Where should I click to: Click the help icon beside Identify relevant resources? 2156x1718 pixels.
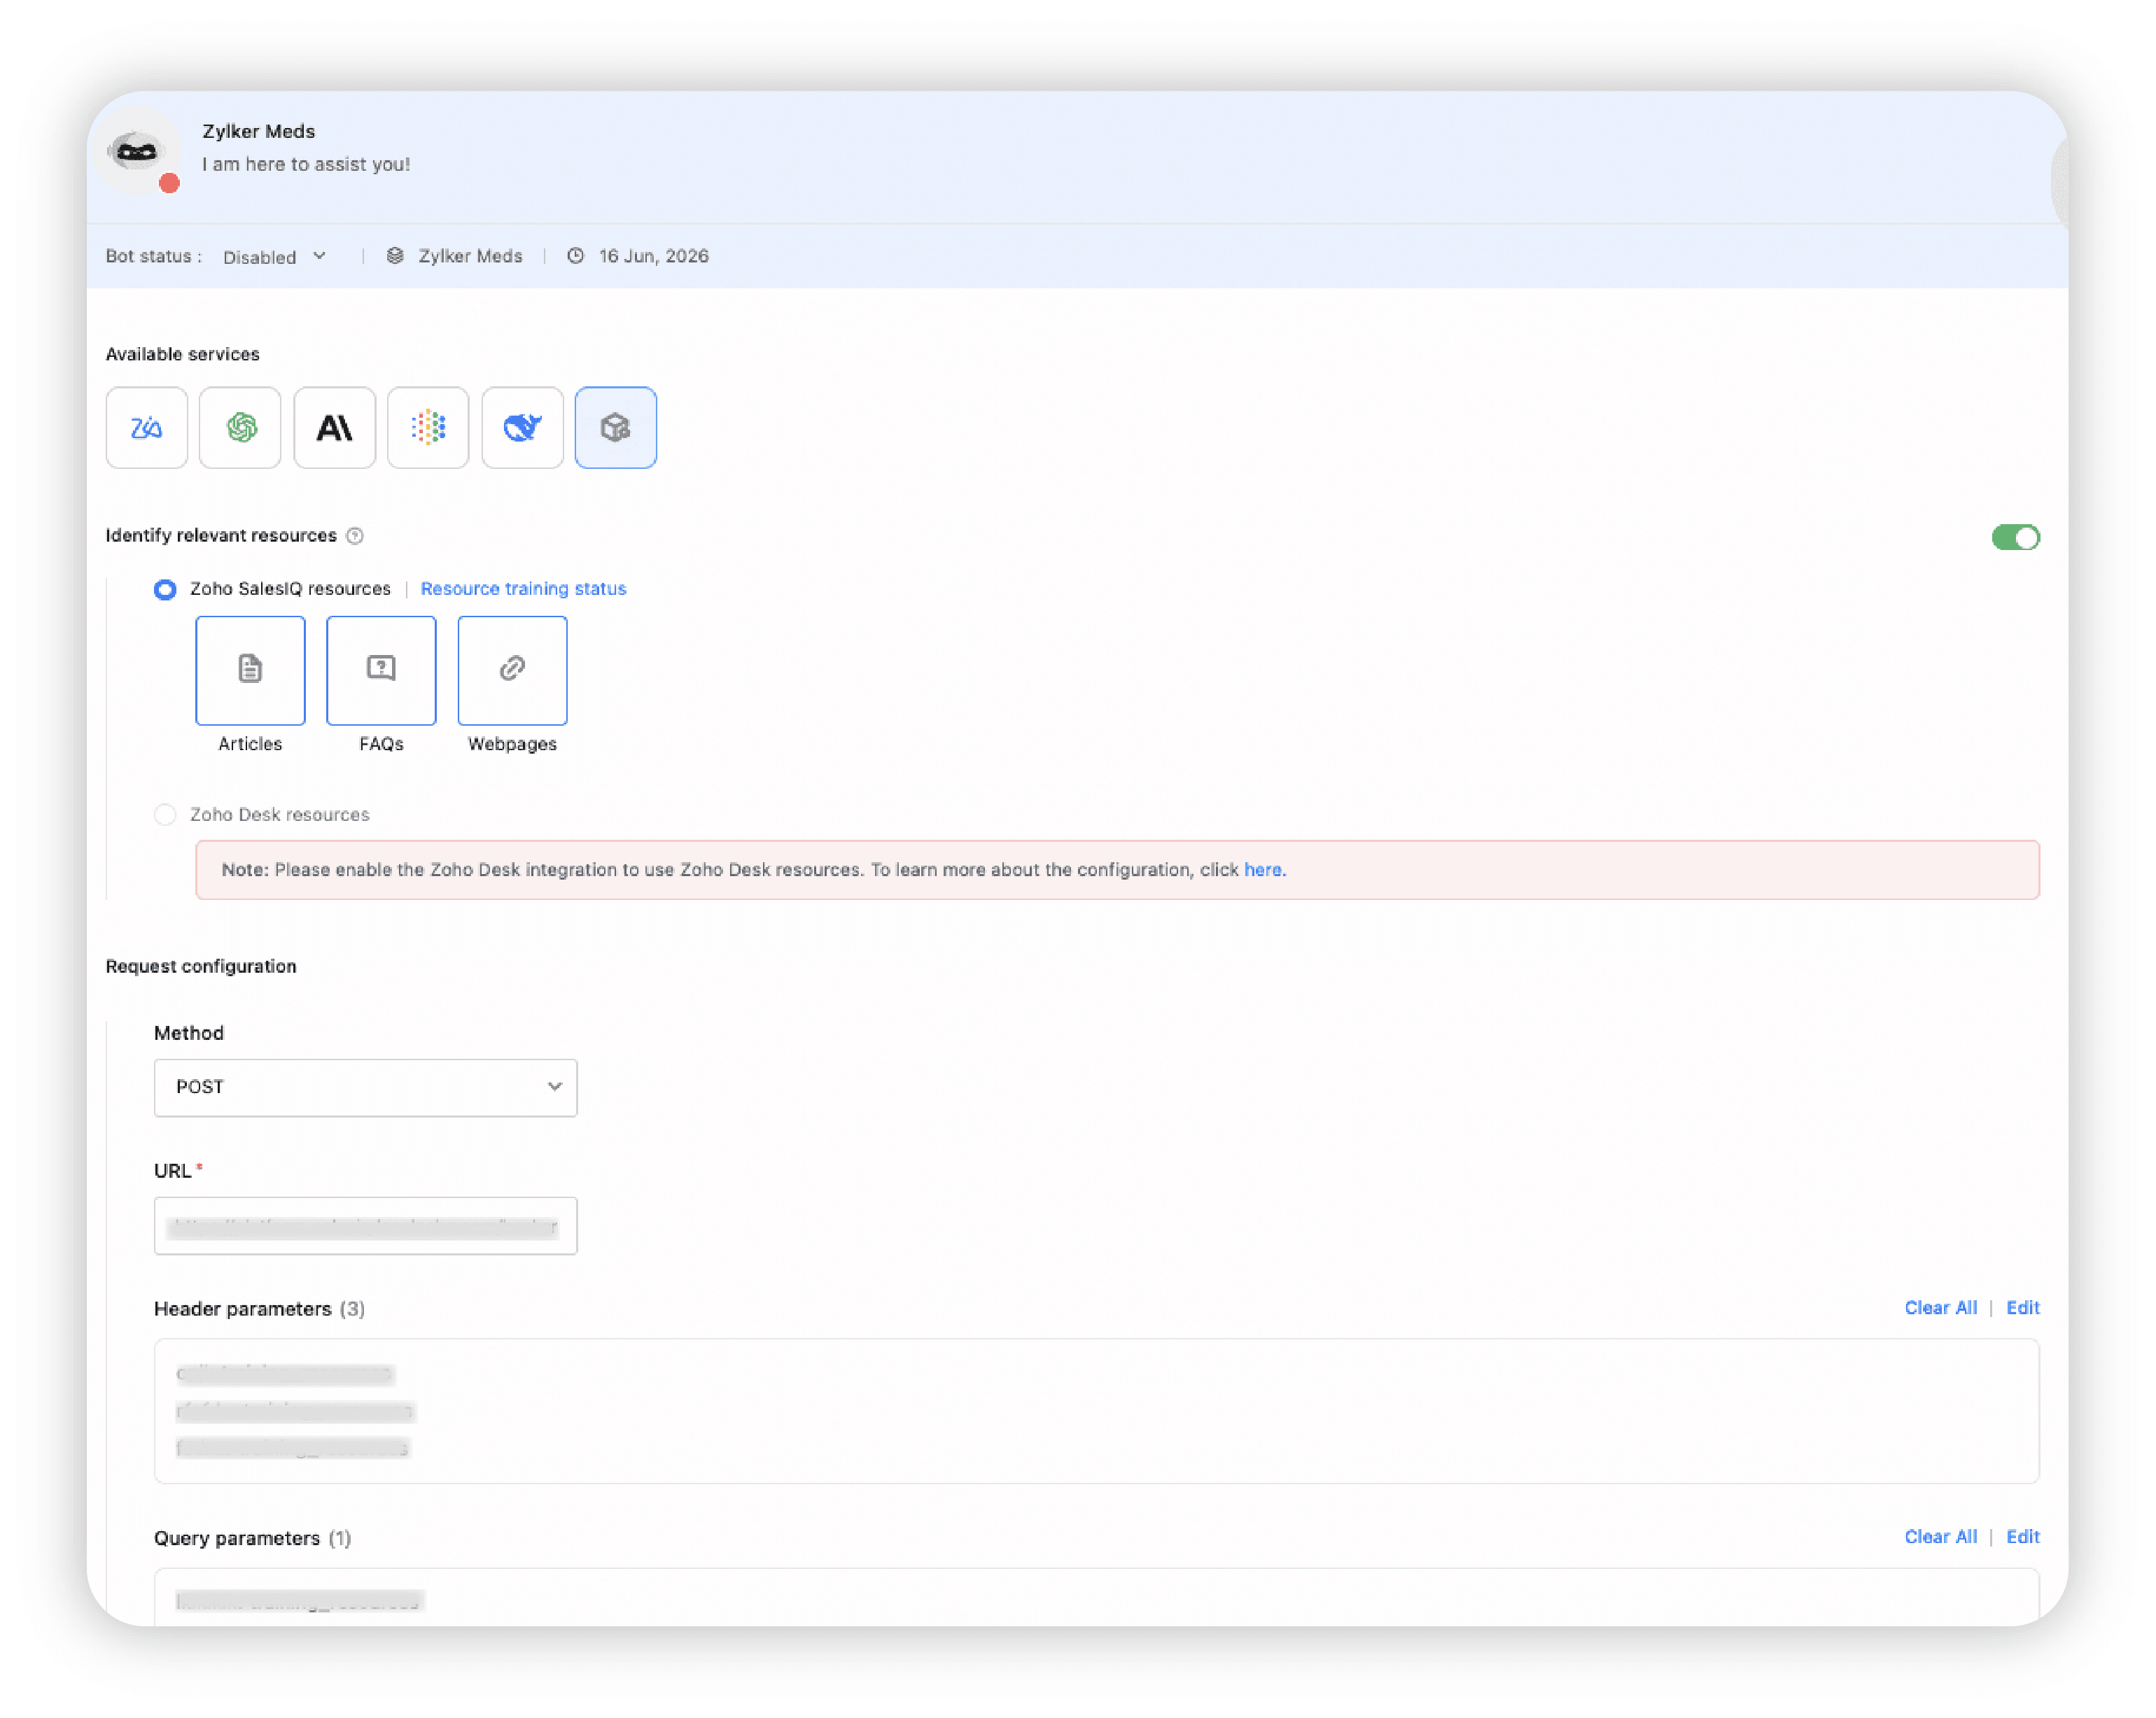pos(355,536)
